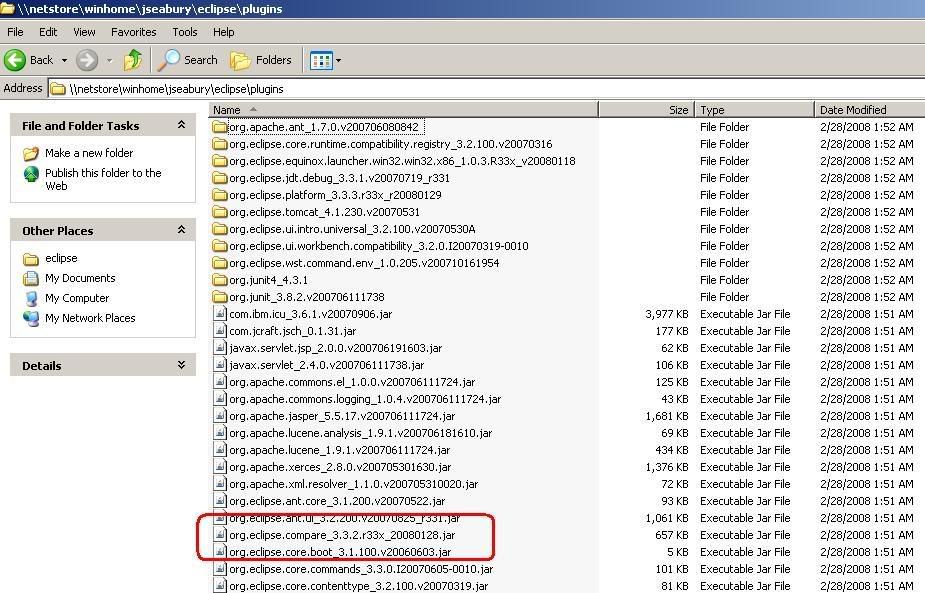Sort by the Date Modified column header

(853, 110)
